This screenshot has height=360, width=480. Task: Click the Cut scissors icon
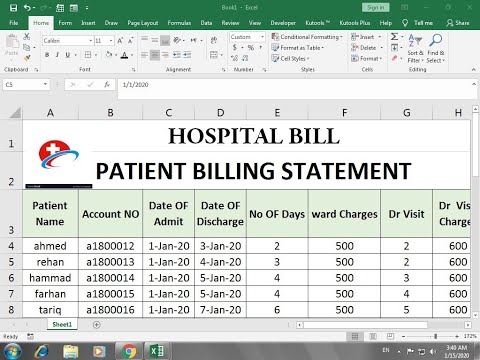(x=27, y=37)
